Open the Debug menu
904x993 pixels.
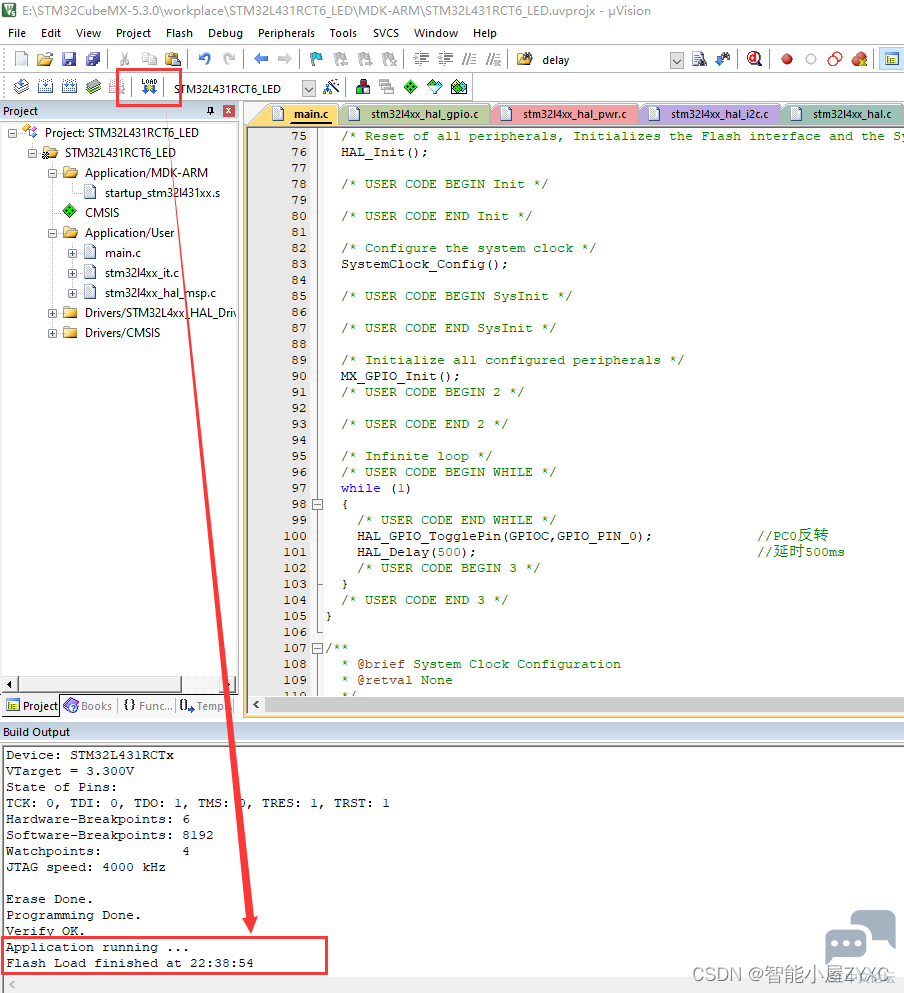225,33
